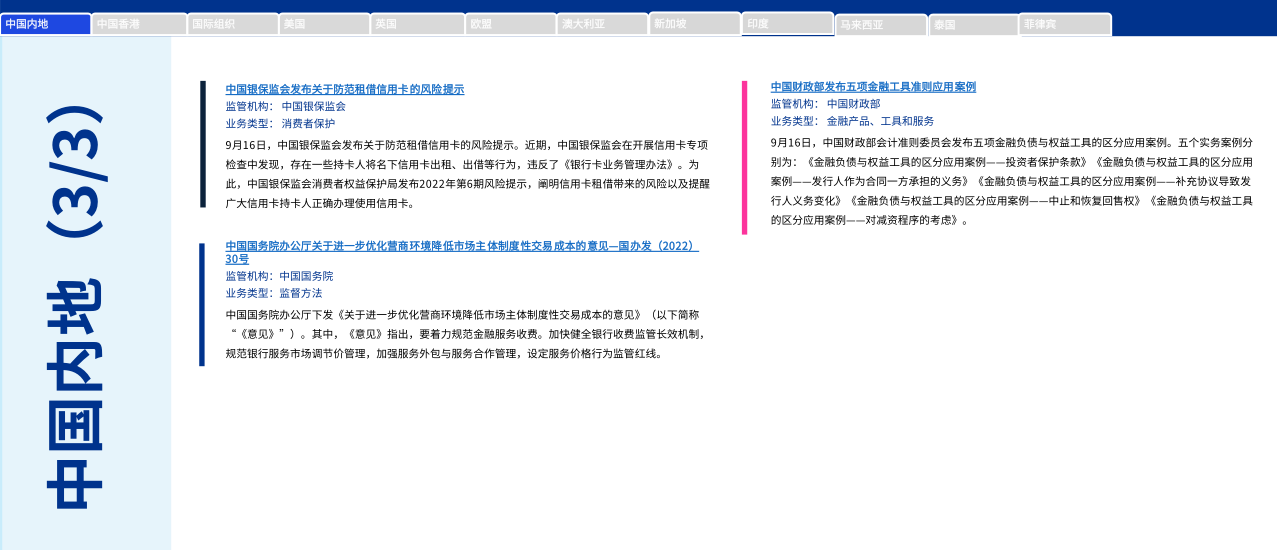This screenshot has width=1277, height=550.
Task: Select the 澳大利亚 tab
Action: 602,24
